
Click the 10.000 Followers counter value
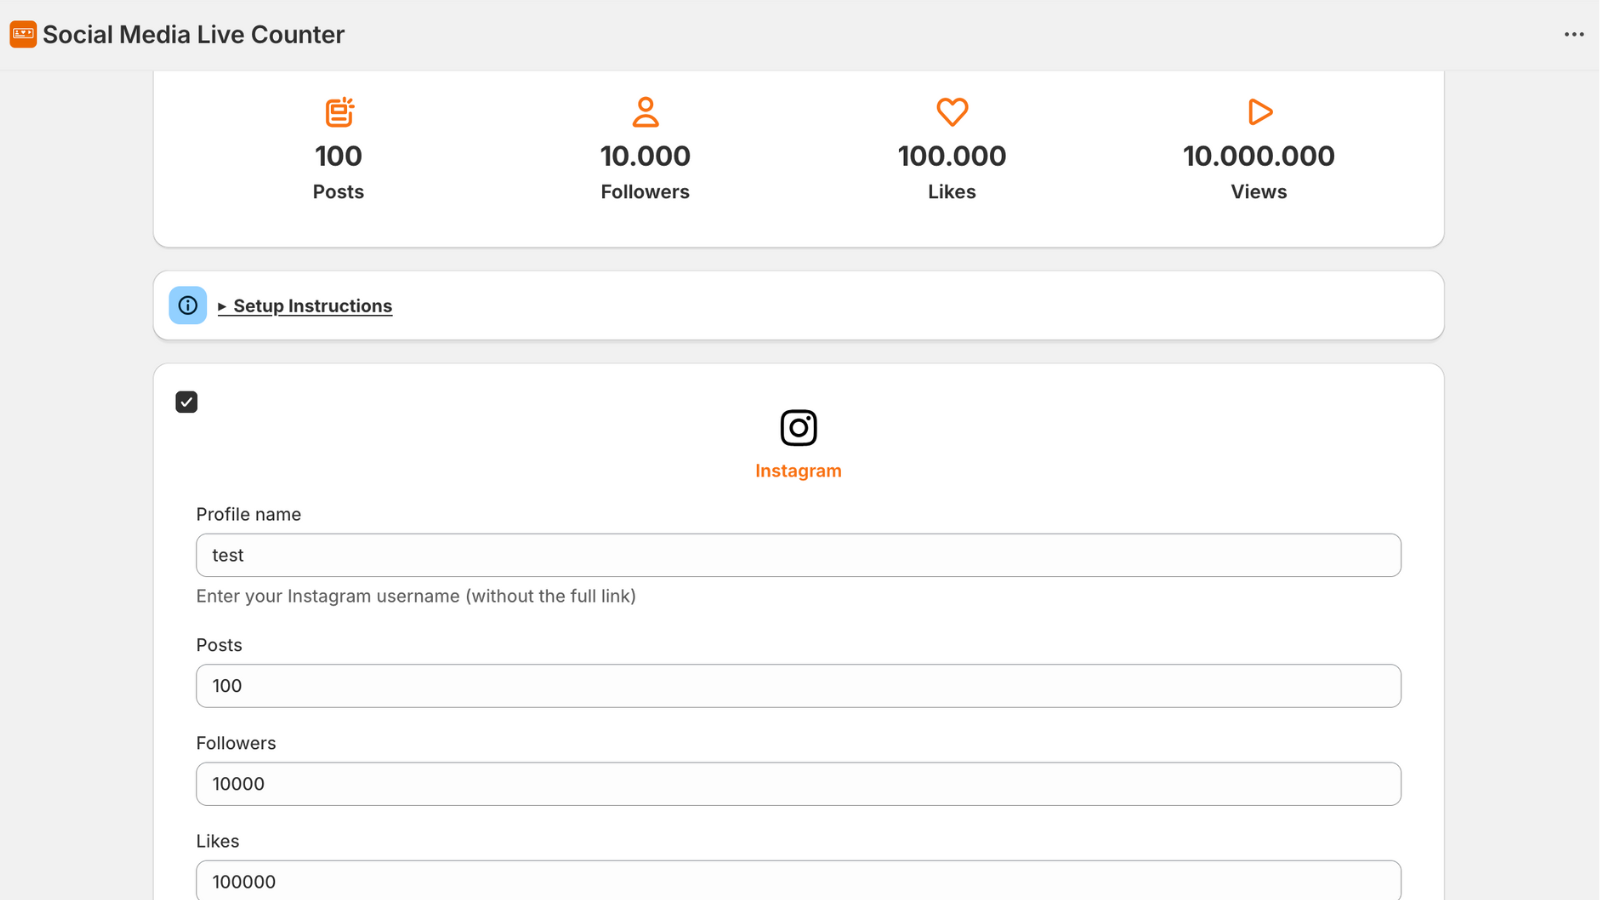coord(645,156)
